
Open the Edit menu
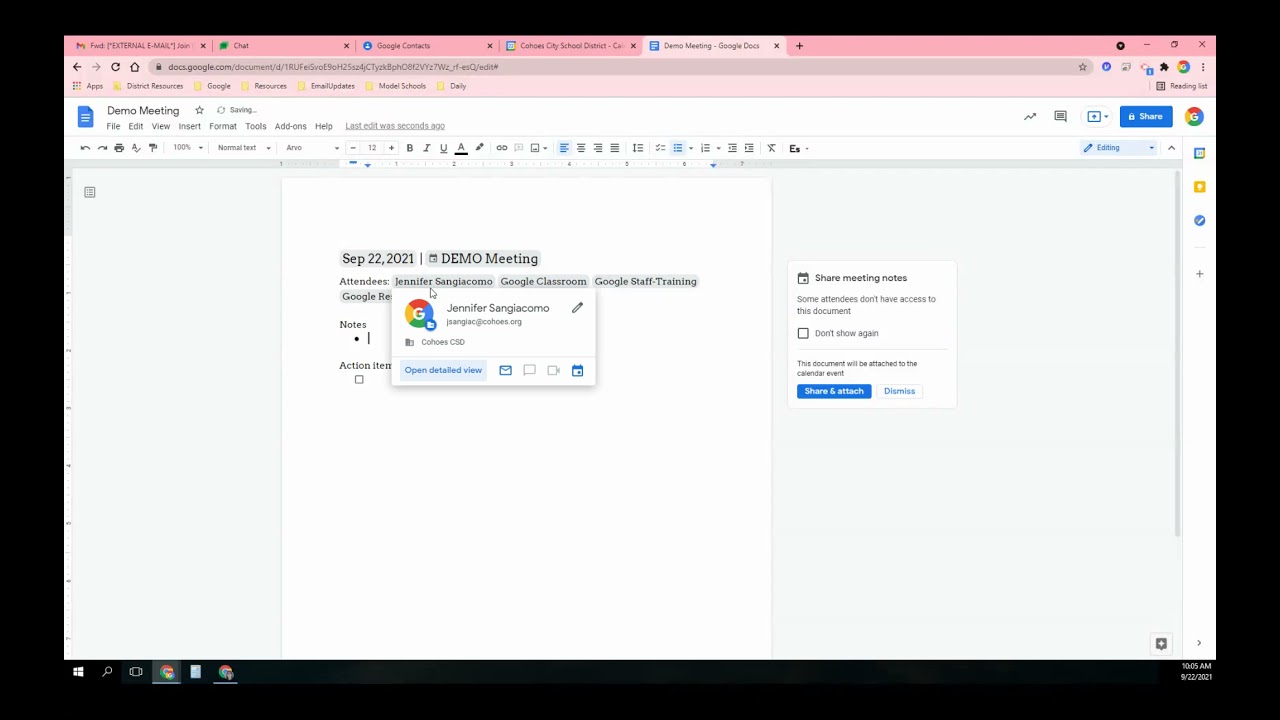point(136,126)
